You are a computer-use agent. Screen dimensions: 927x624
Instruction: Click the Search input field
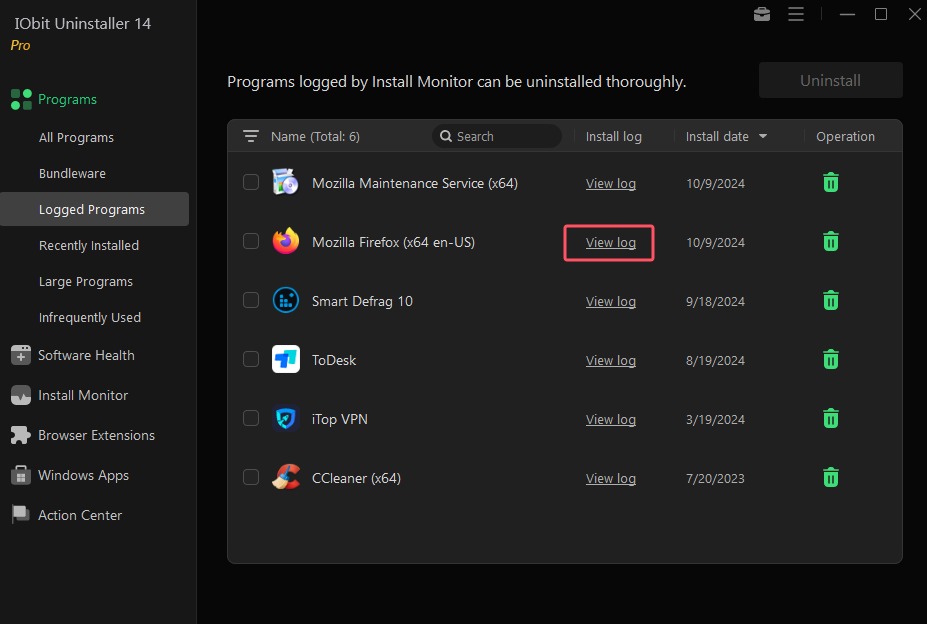tap(497, 136)
